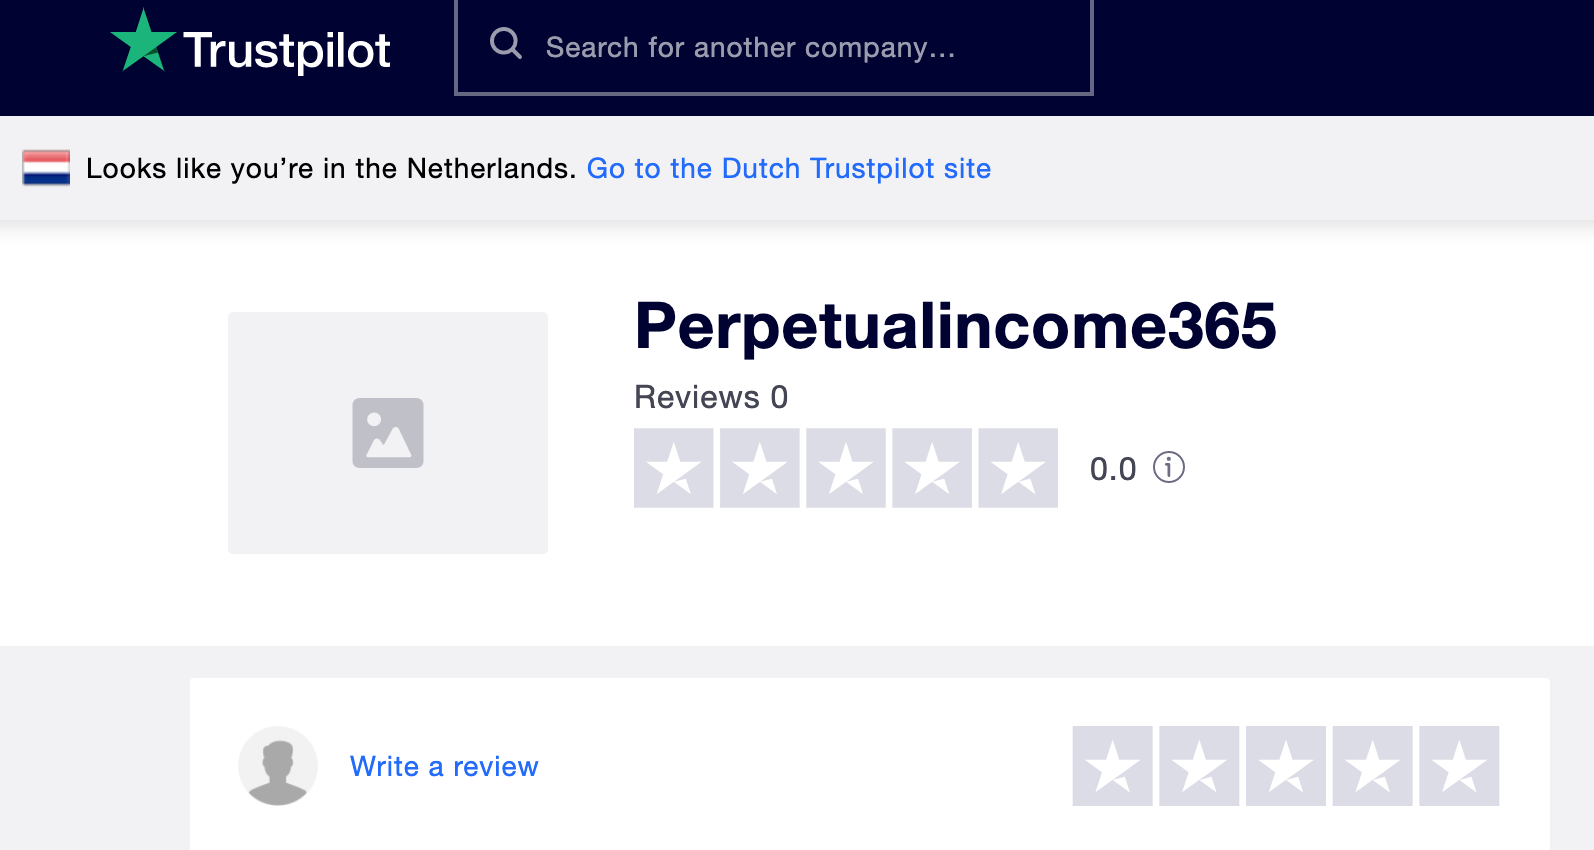Click the company placeholder image
Viewport: 1594px width, 850px height.
[x=388, y=433]
